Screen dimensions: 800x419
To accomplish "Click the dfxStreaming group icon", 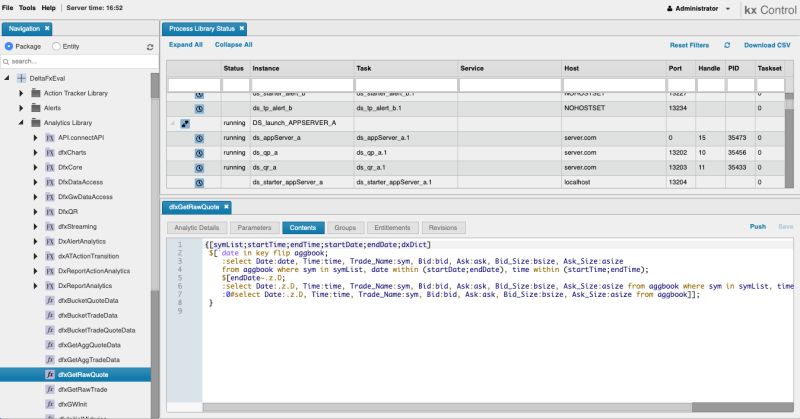I will (50, 227).
